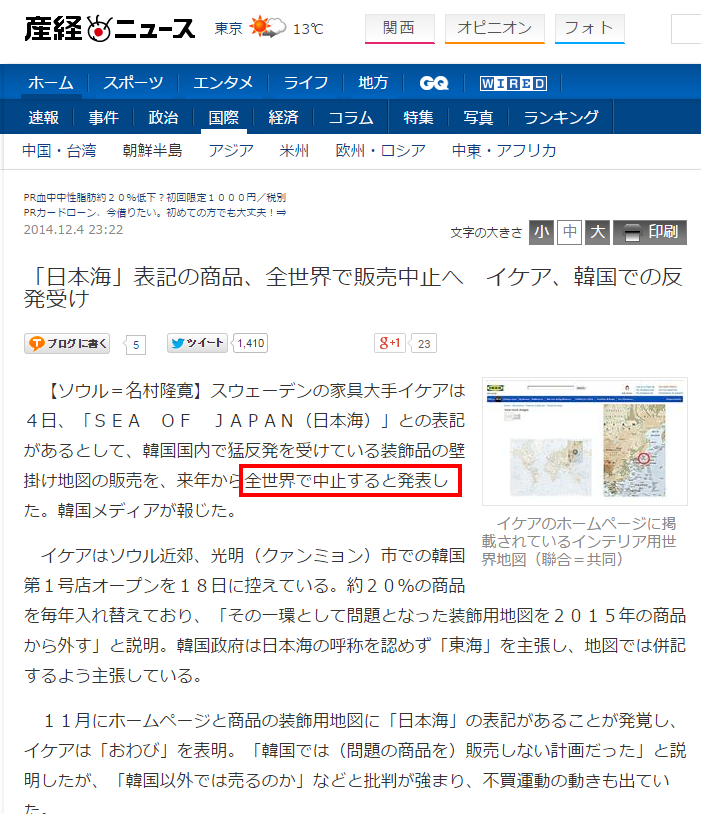
Task: Open the スポーツ section
Action: pos(133,83)
